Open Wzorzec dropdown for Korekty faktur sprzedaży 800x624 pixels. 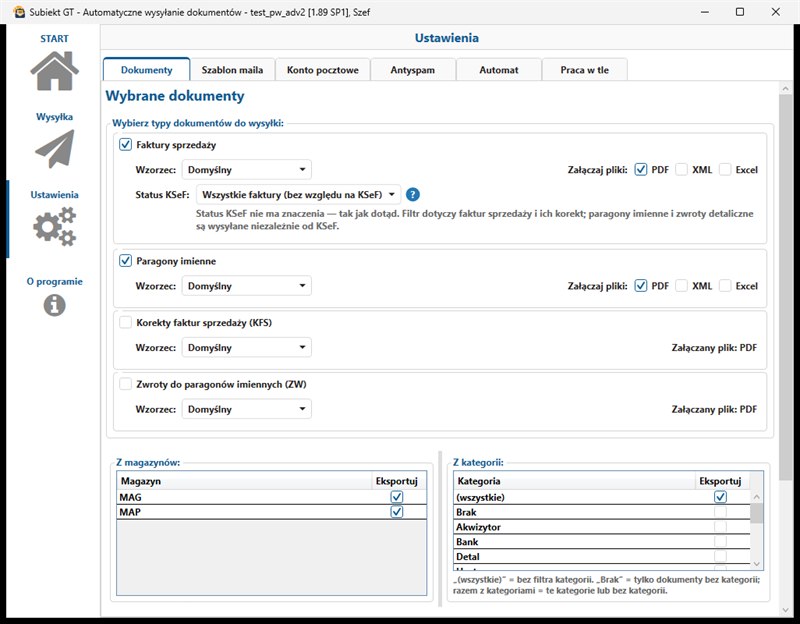click(x=246, y=347)
